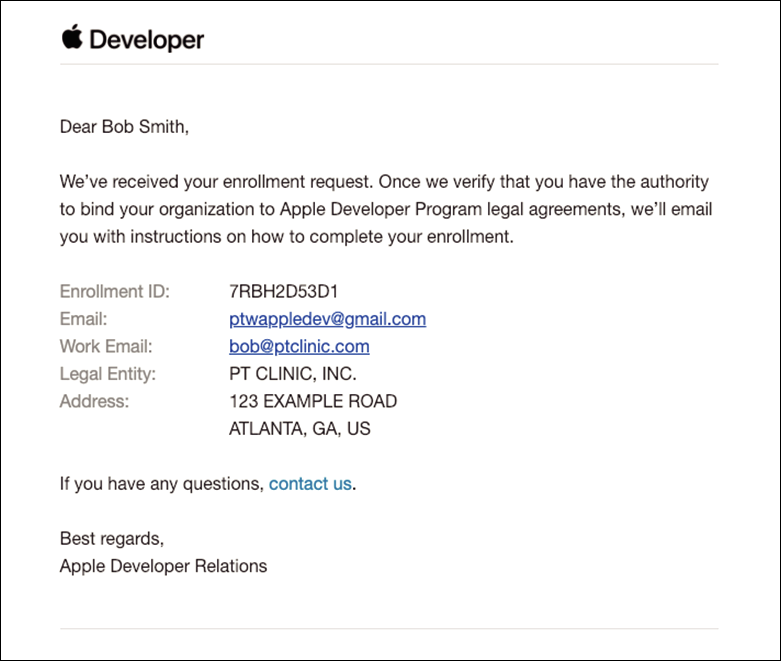The width and height of the screenshot is (781, 661).
Task: Click the "Address:" label
Action: [94, 401]
